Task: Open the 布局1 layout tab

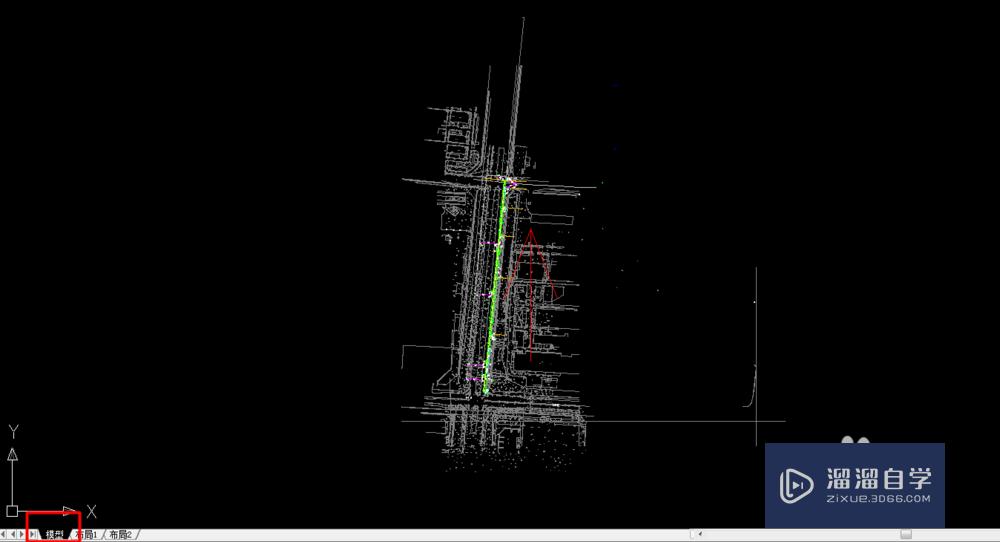Action: click(x=87, y=534)
